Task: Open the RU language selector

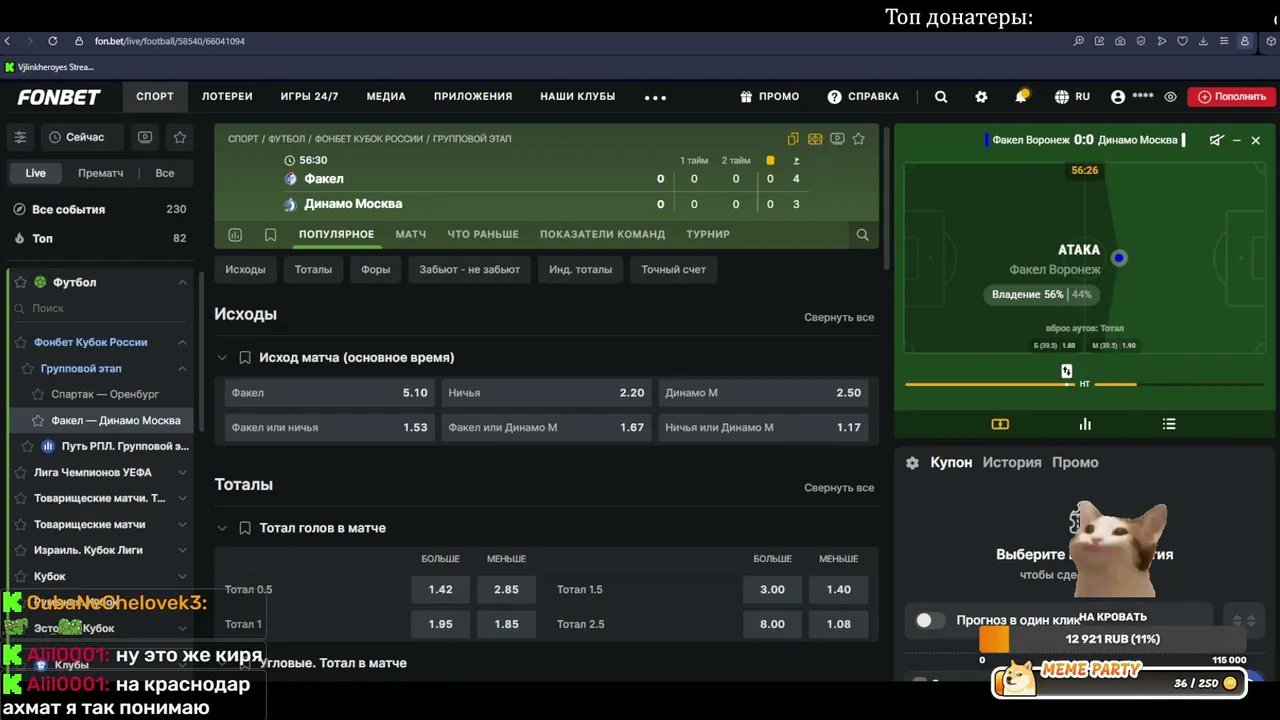Action: (1072, 97)
